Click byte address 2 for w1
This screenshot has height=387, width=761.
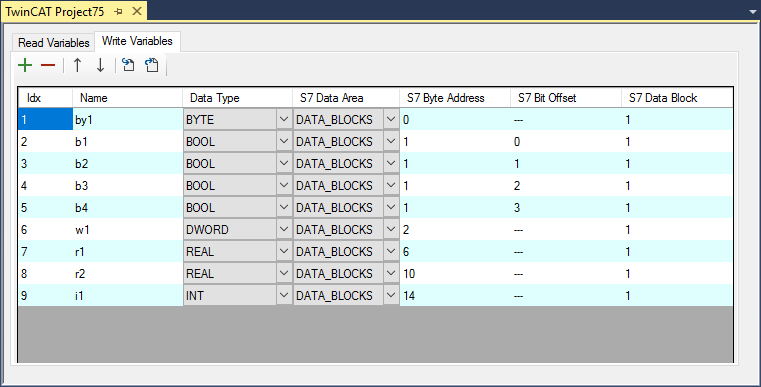coord(455,230)
